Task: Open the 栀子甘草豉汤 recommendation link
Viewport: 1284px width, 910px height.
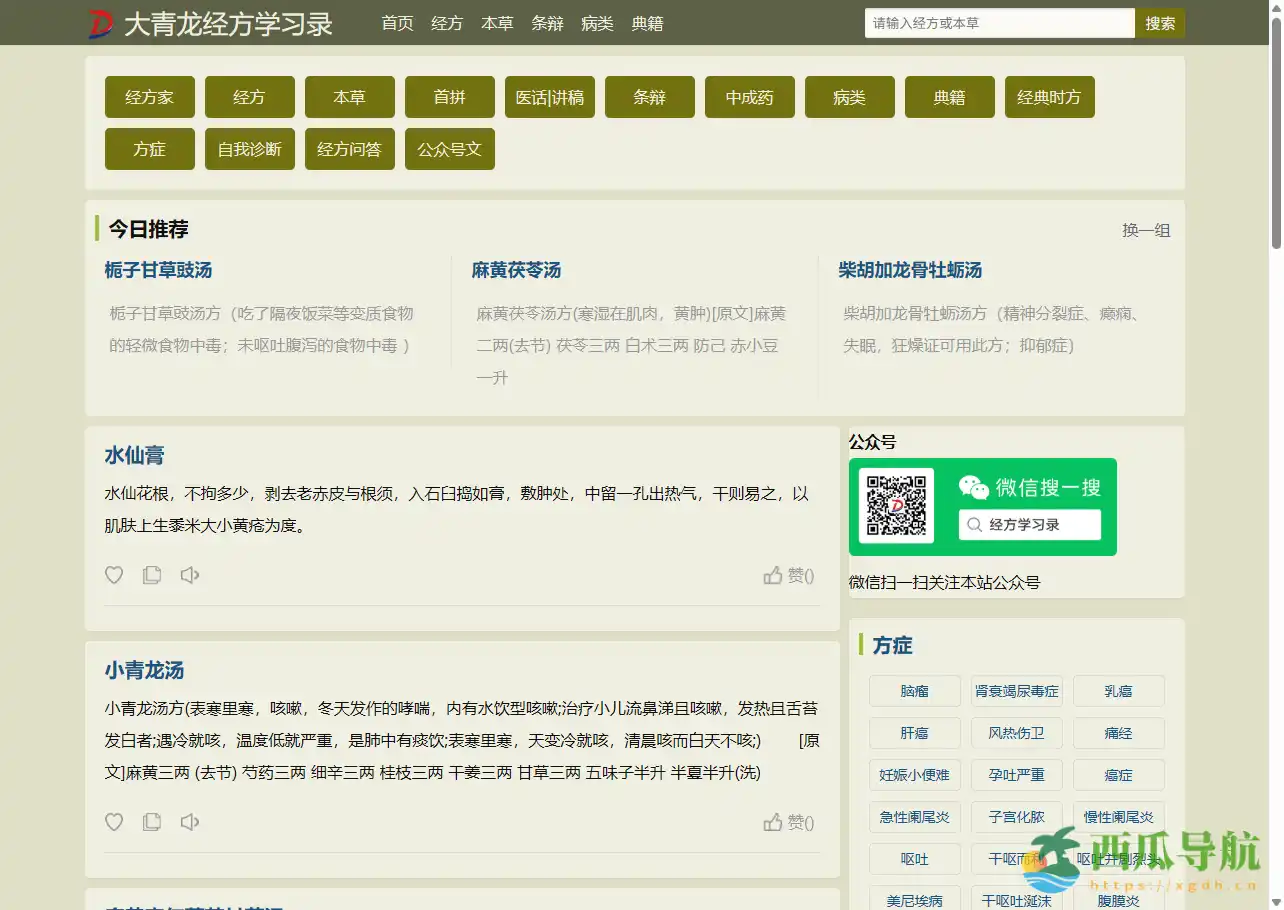Action: click(158, 270)
